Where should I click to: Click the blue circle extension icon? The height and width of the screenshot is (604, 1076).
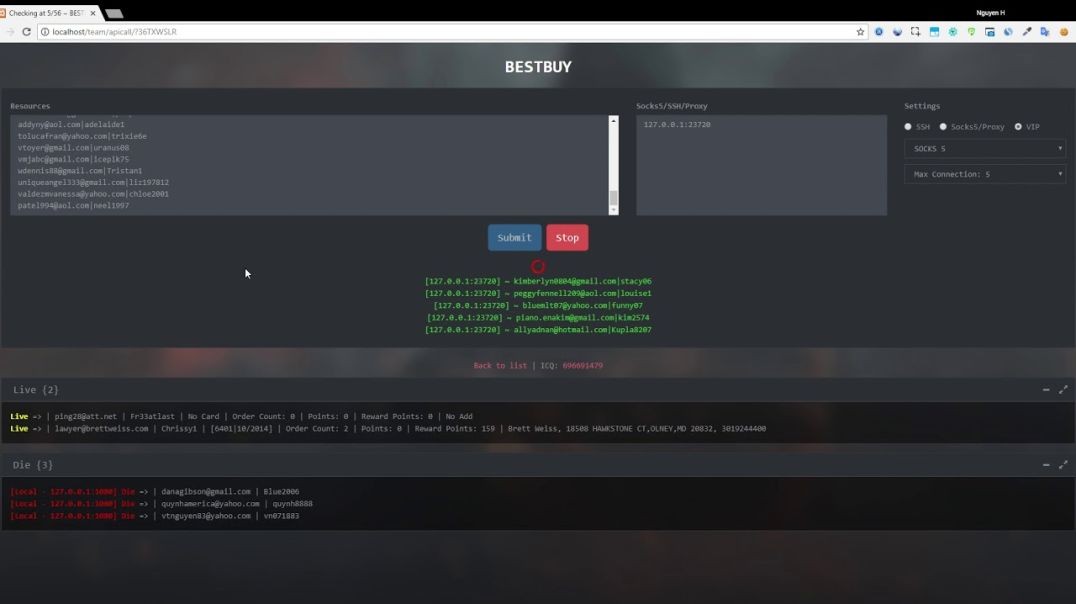879,32
